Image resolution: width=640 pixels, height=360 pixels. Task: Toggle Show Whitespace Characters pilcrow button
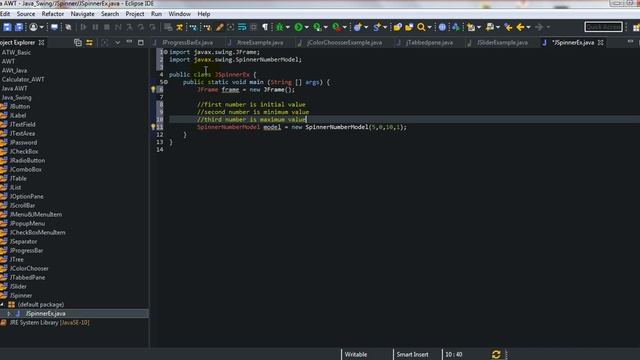[x=265, y=27]
